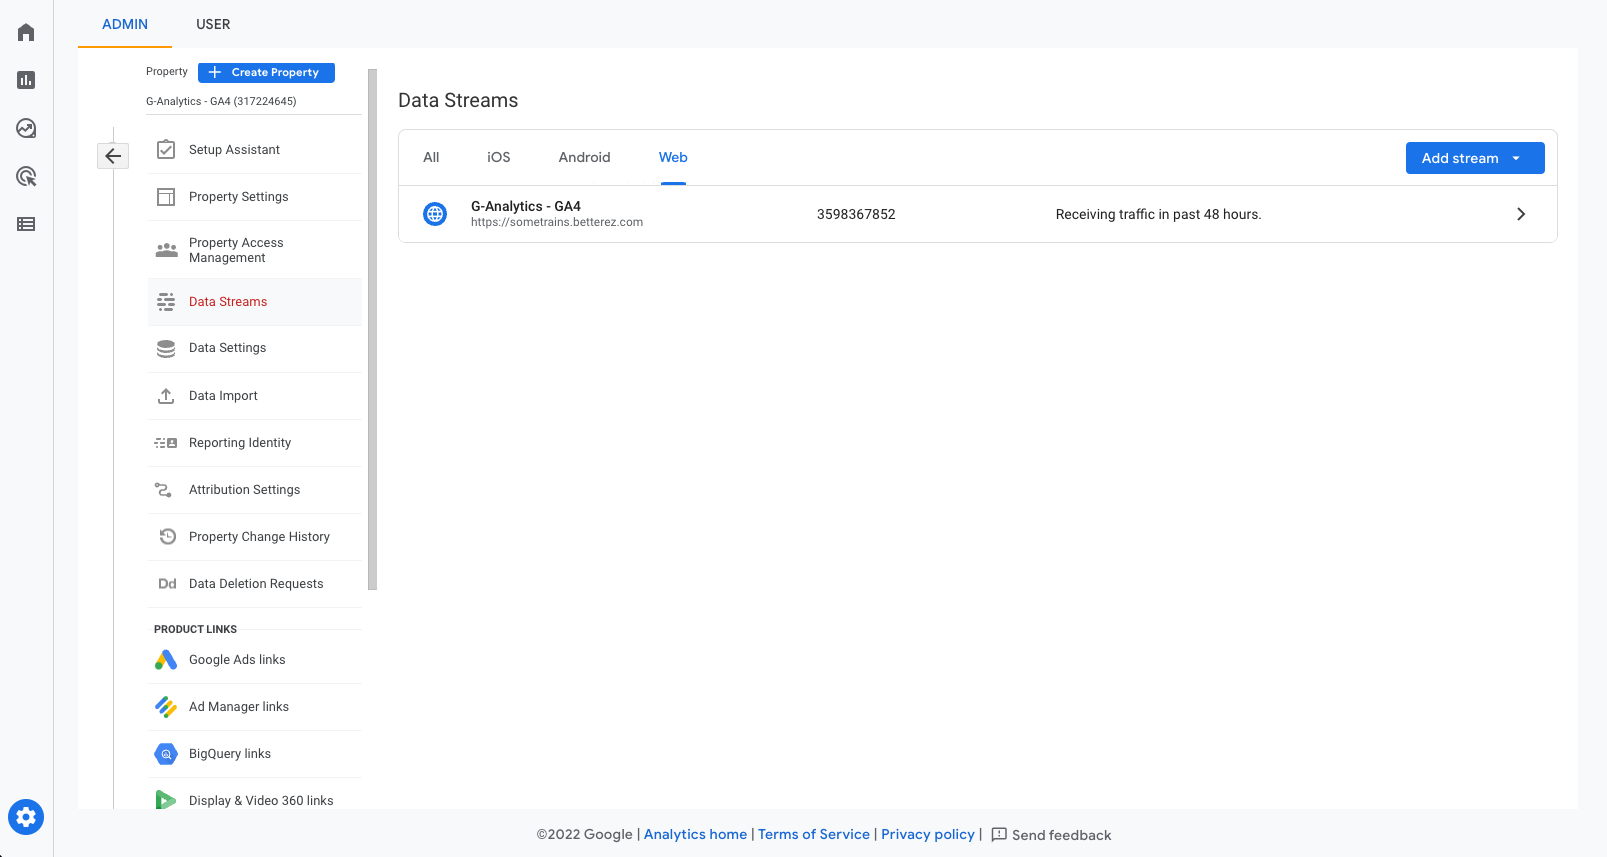
Task: Click the Property Change History clock icon
Action: (168, 537)
